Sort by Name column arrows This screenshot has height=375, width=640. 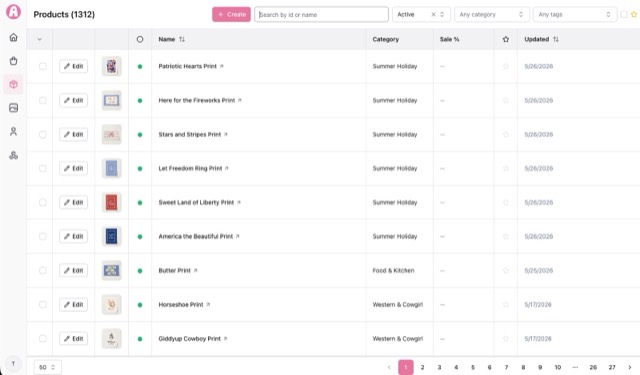(182, 40)
